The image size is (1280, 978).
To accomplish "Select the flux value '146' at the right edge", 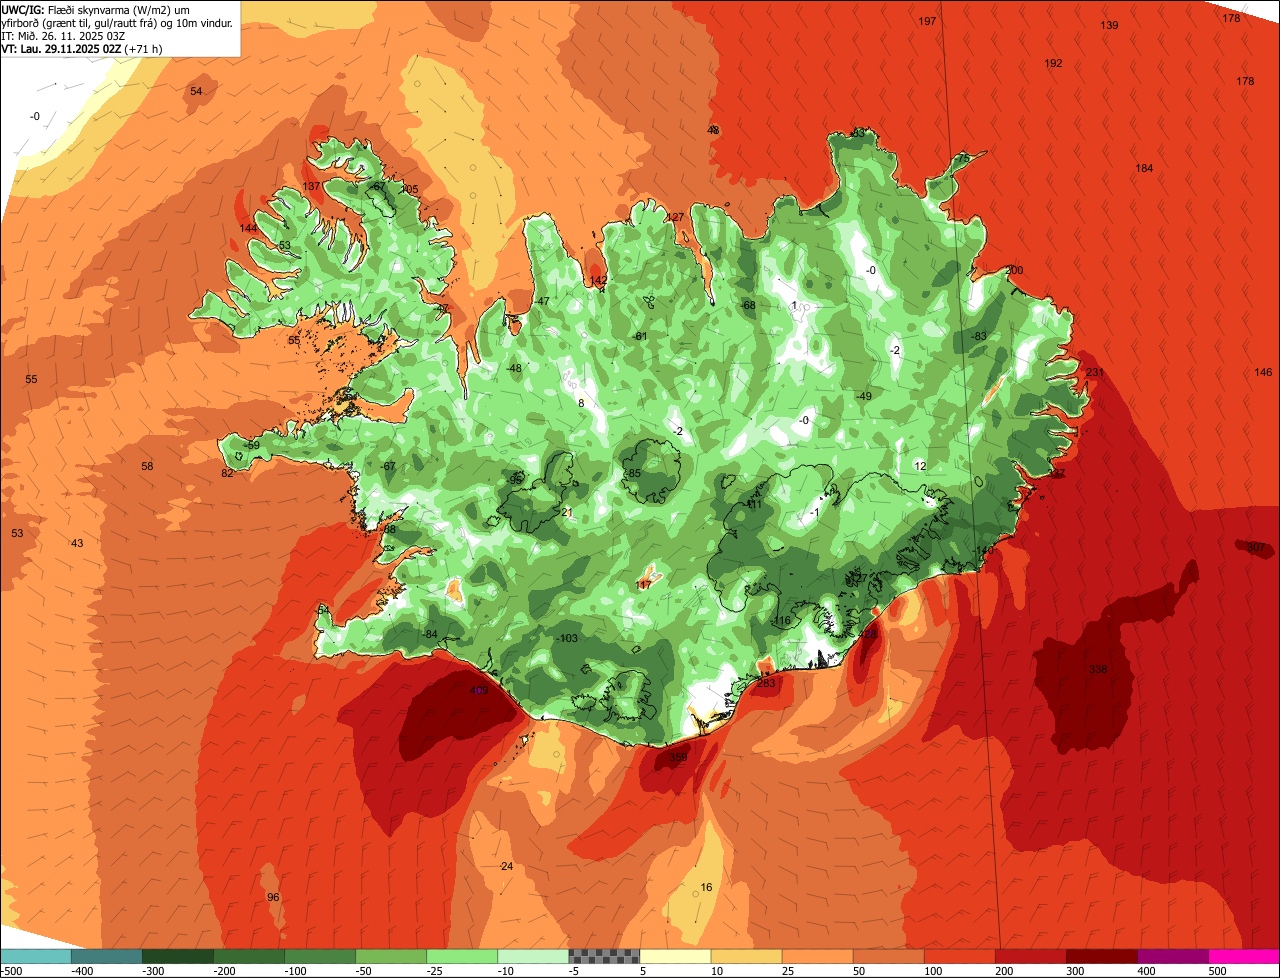I will (x=1263, y=373).
